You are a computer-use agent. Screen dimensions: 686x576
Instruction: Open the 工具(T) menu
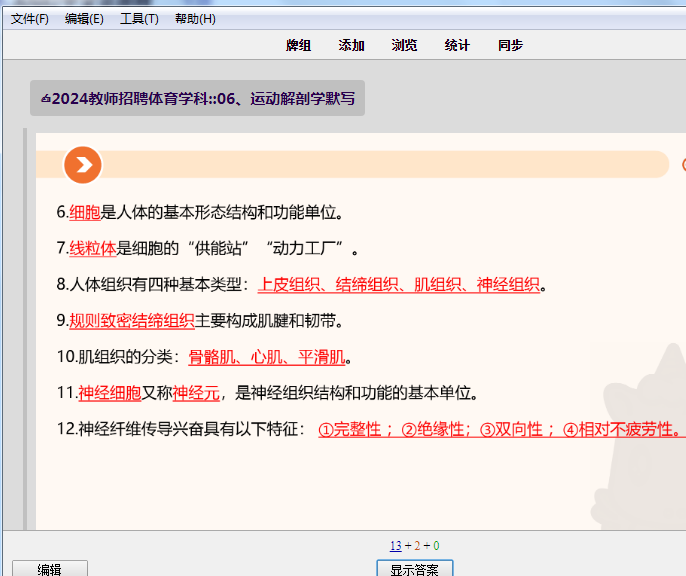click(139, 19)
